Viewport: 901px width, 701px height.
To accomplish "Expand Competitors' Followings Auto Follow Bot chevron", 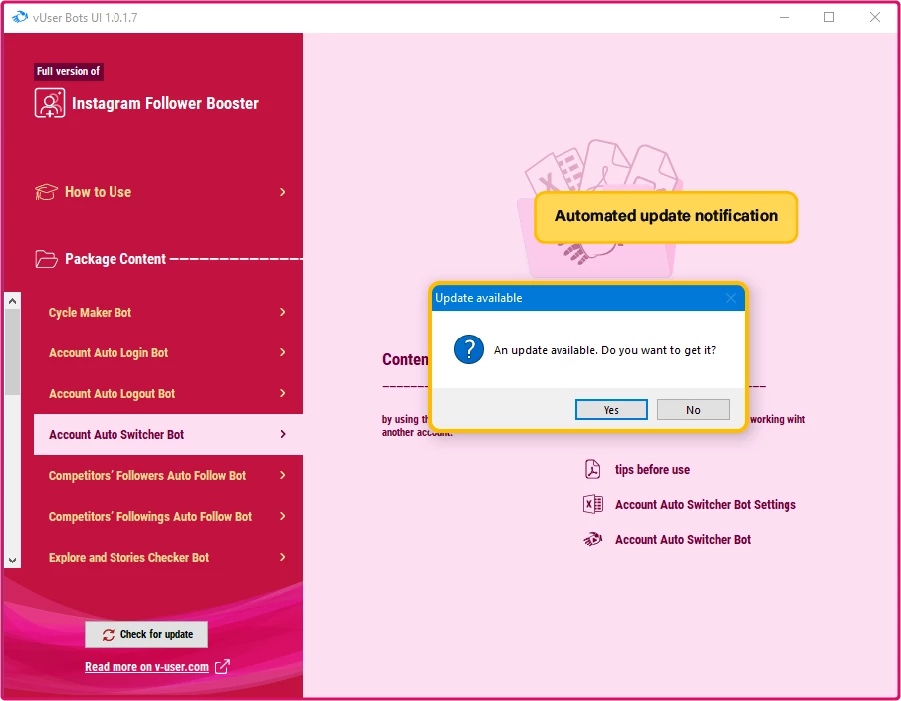I will click(x=283, y=516).
